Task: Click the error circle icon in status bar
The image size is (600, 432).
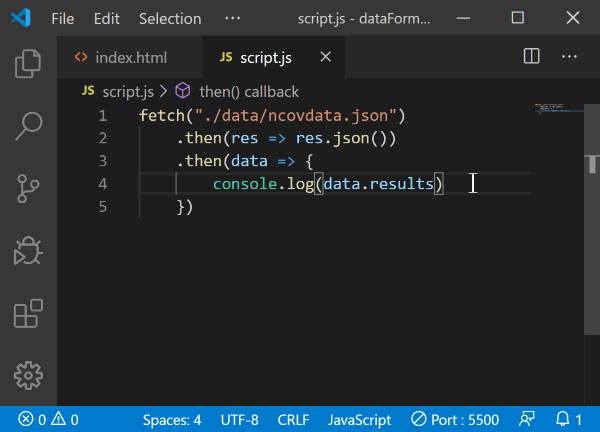Action: tap(26, 419)
